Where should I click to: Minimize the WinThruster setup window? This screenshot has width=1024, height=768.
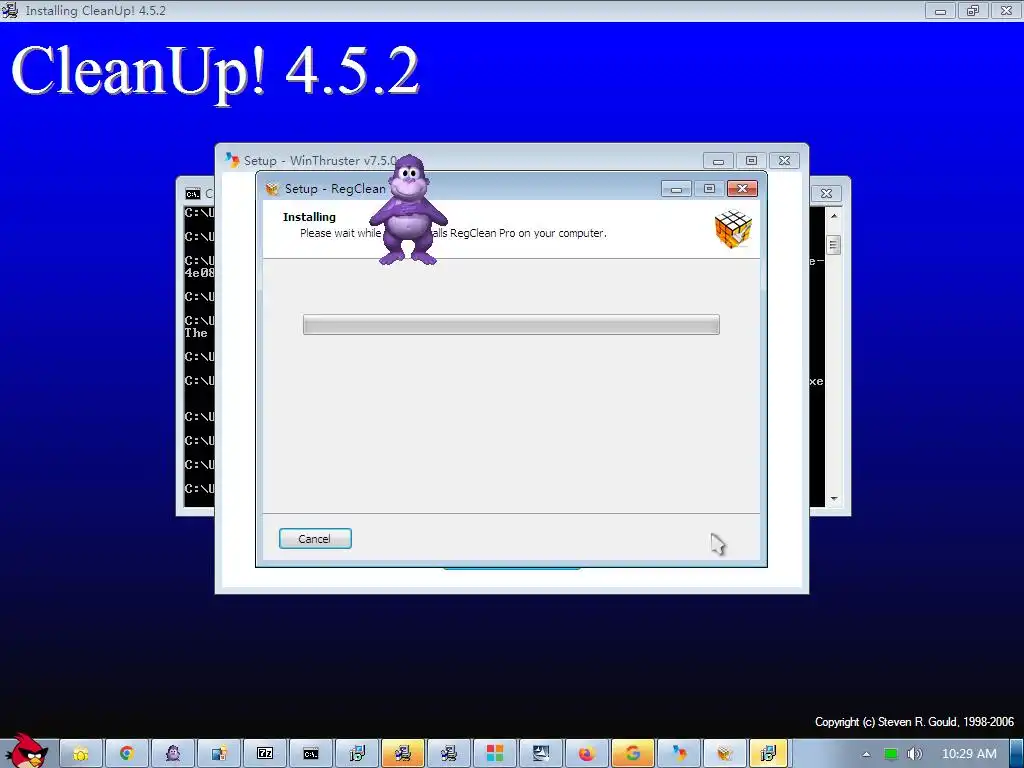[718, 161]
